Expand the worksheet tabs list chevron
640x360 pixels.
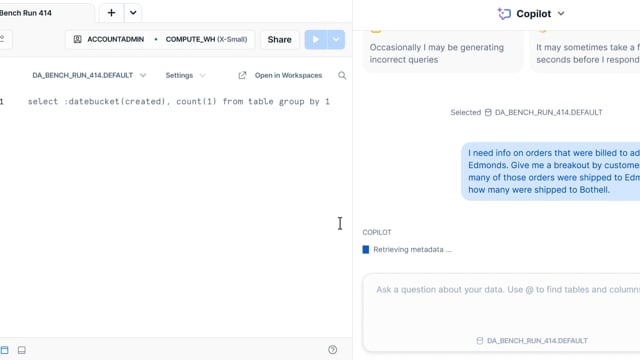pos(133,13)
